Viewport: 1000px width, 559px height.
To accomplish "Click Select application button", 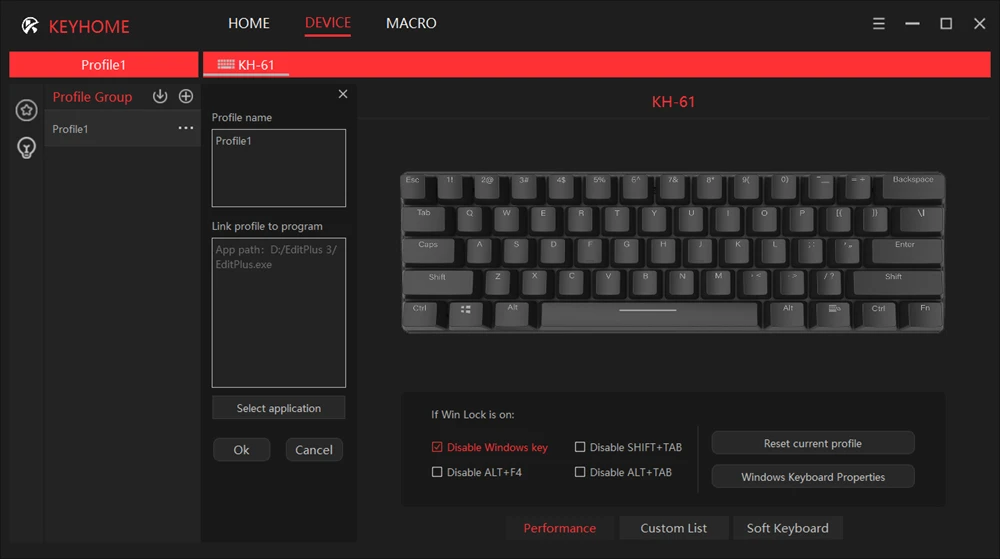I will click(279, 408).
